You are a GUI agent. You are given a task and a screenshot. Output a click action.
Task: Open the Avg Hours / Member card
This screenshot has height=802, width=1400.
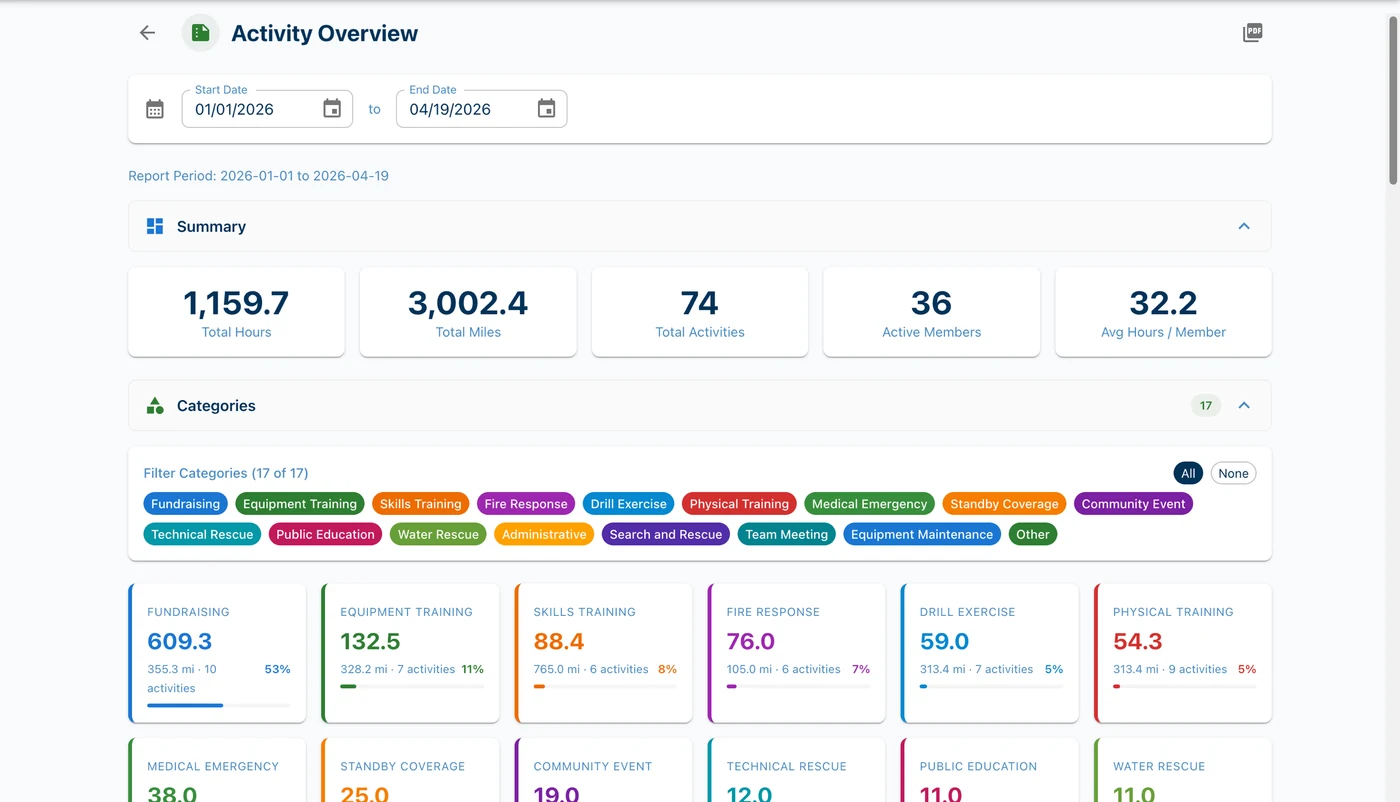[1163, 312]
